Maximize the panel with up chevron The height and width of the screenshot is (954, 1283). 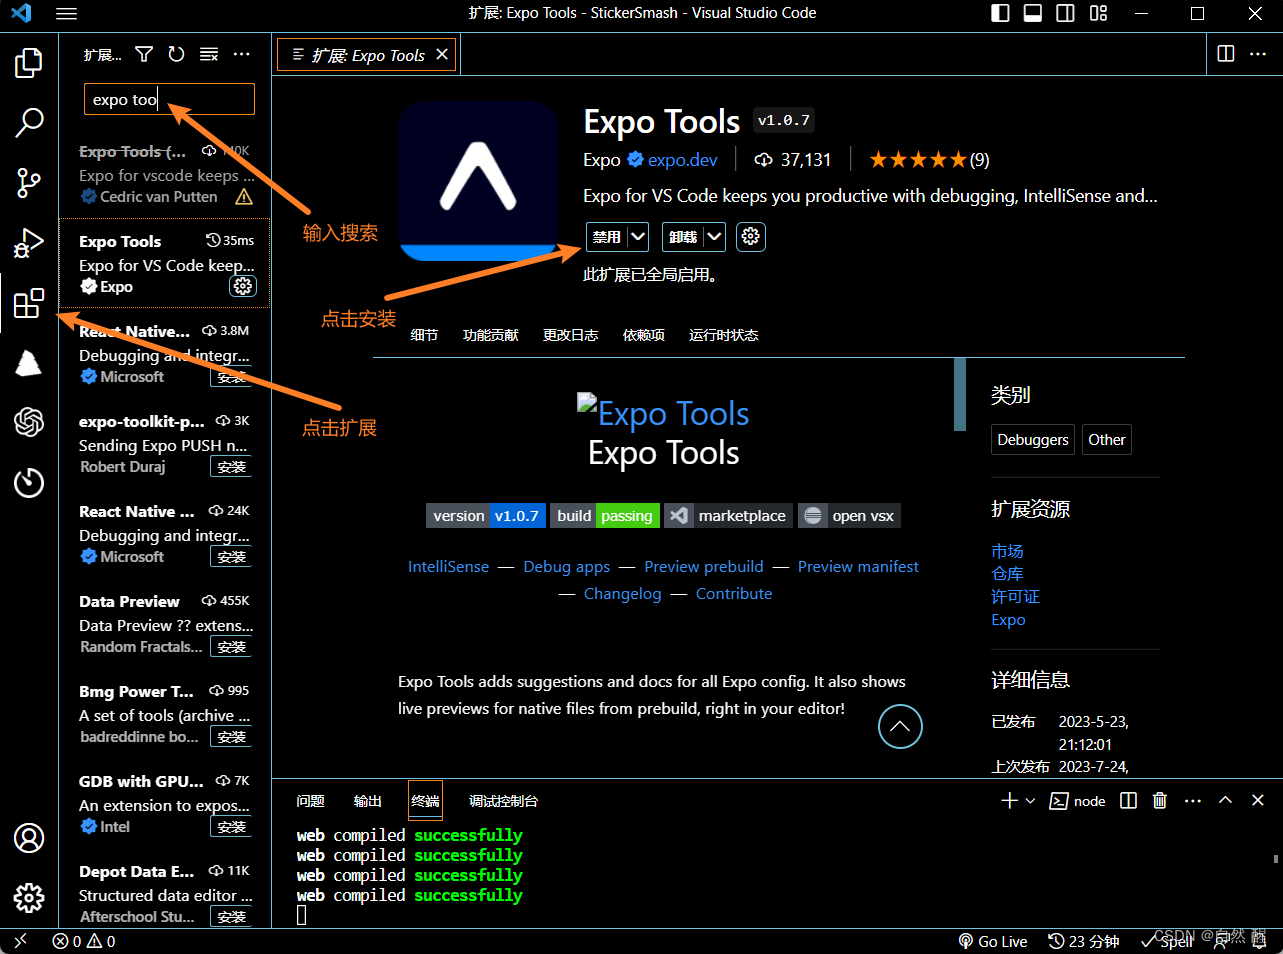click(1225, 800)
